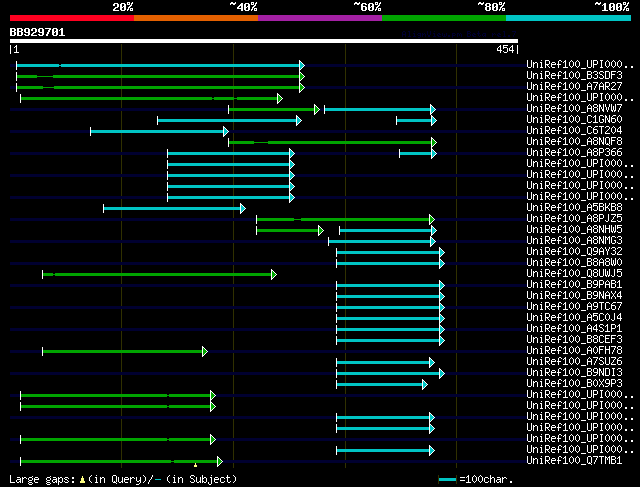Viewport: 640px width, 487px height.
Task: Click the green alignment bar in A8PJZ5 row
Action: pos(343,220)
